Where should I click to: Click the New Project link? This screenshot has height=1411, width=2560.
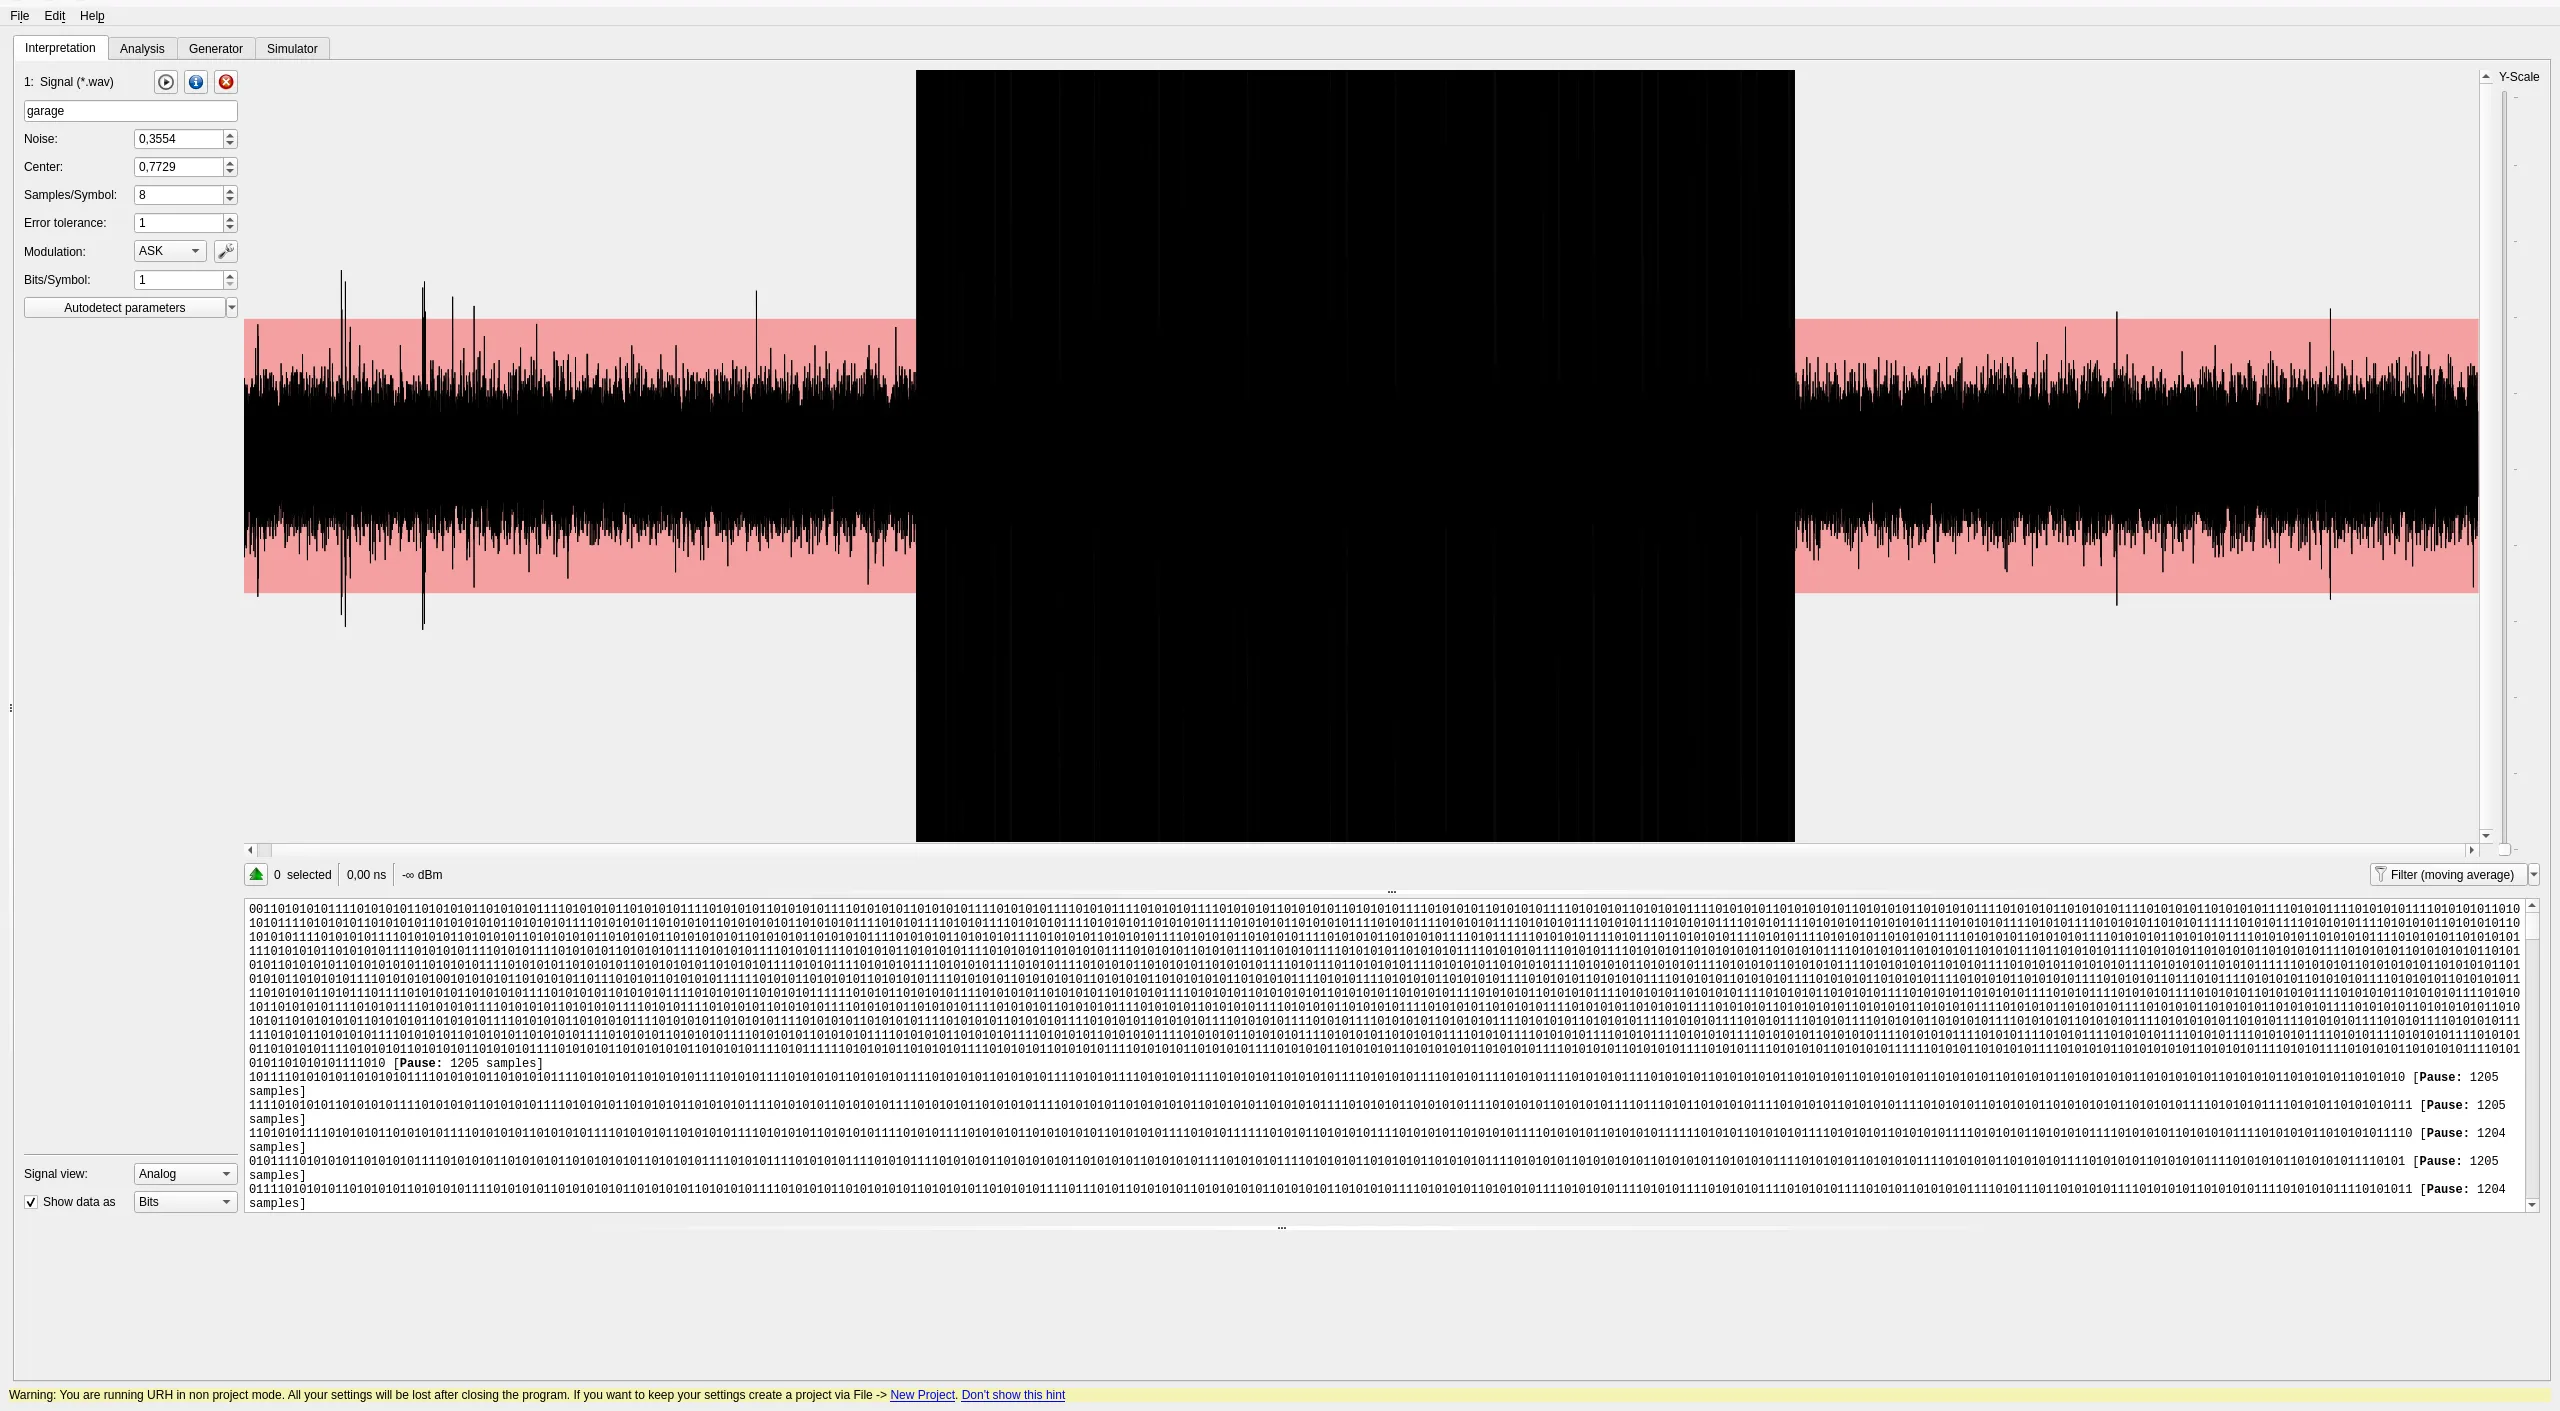pyautogui.click(x=922, y=1395)
